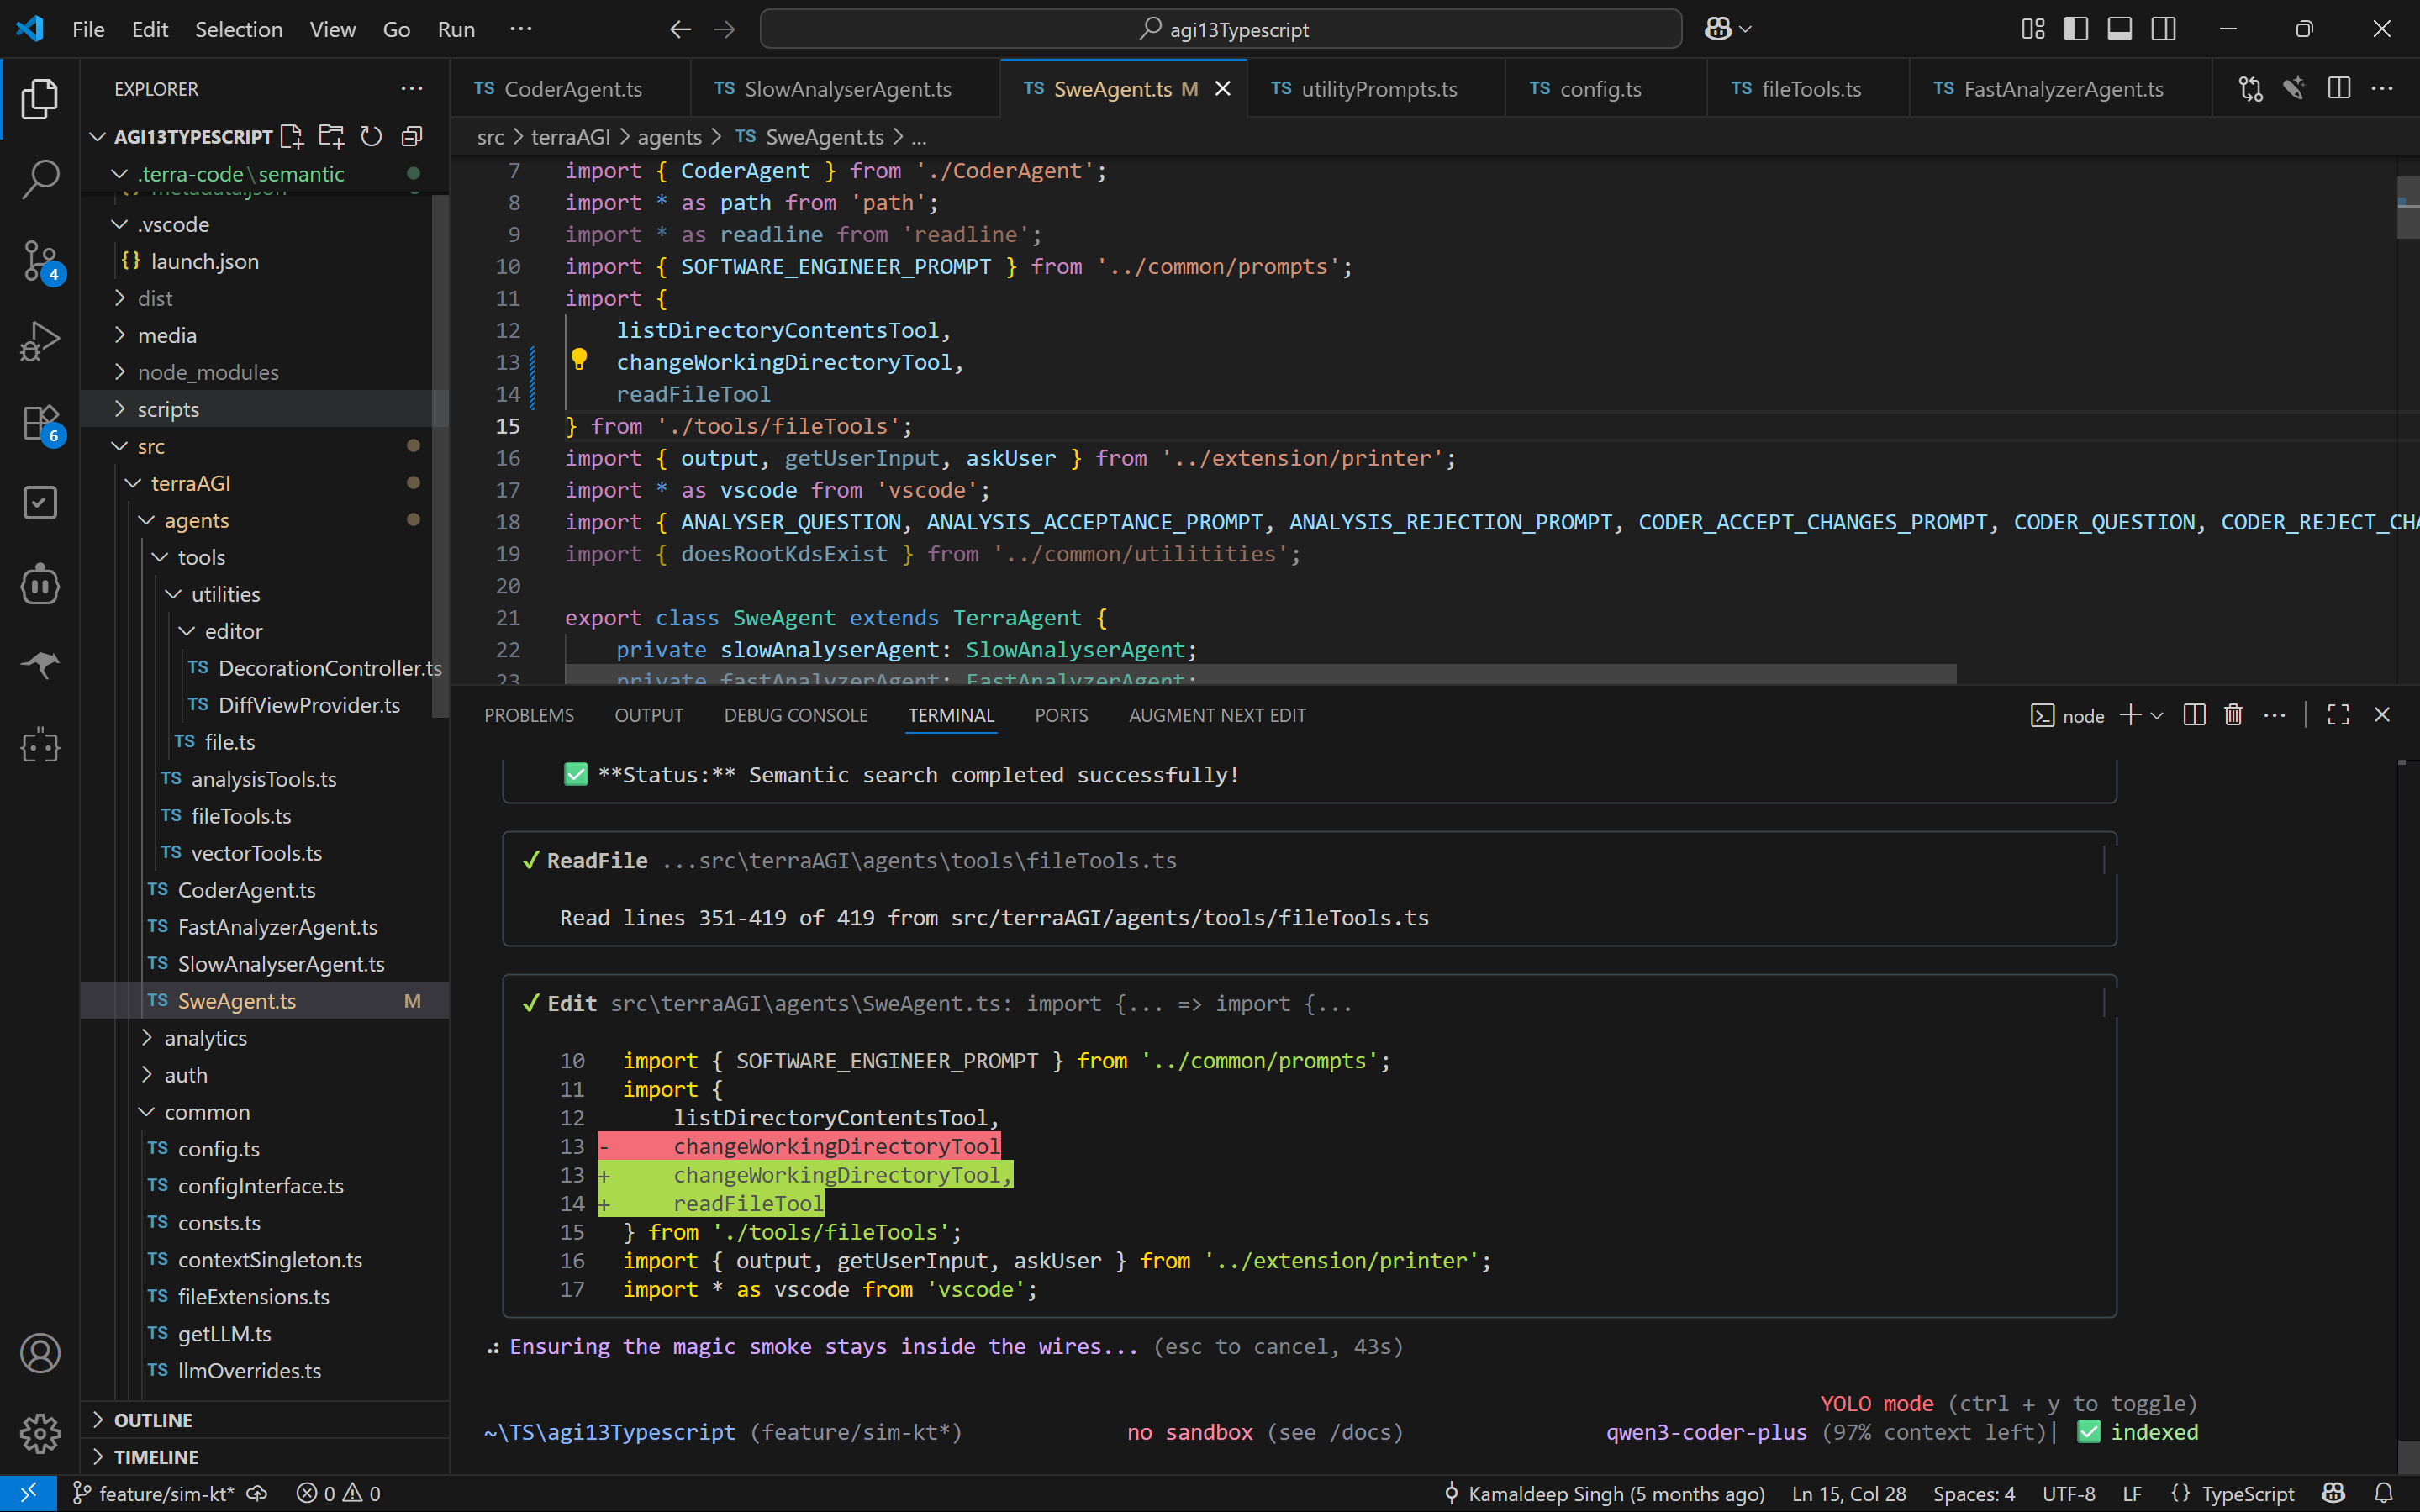Collapse the OUTLINE section
The height and width of the screenshot is (1512, 2420).
click(152, 1420)
